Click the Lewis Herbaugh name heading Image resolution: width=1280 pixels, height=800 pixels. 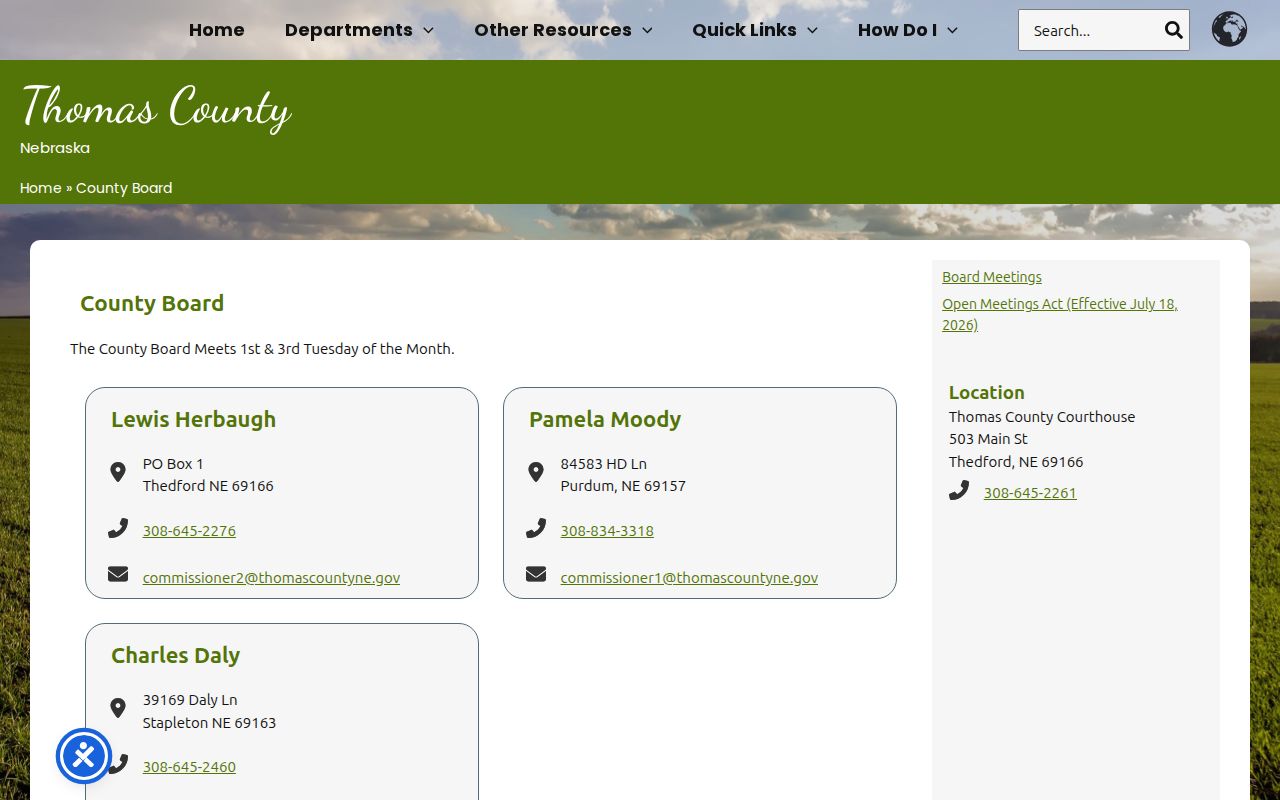pyautogui.click(x=193, y=419)
